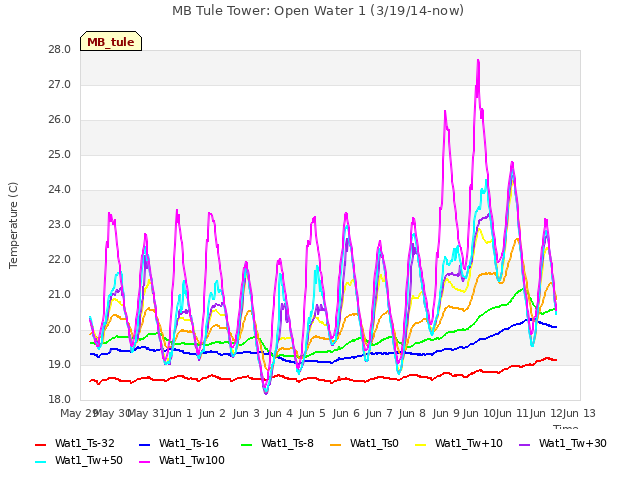Click the 28.0 y-axis tick label
Screen dimensions: 640x480
(x=60, y=50)
